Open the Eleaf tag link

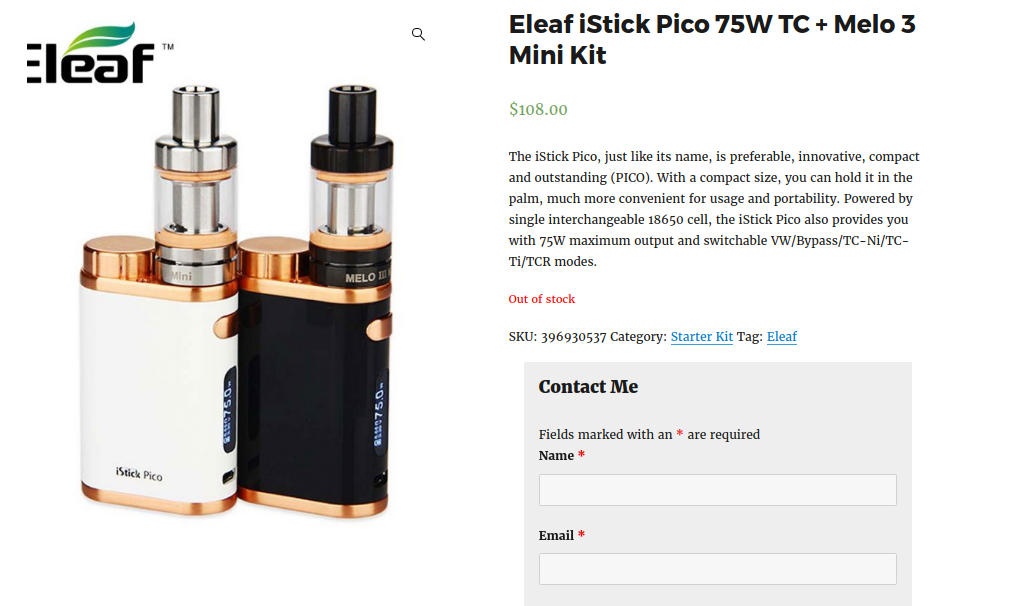pos(781,336)
